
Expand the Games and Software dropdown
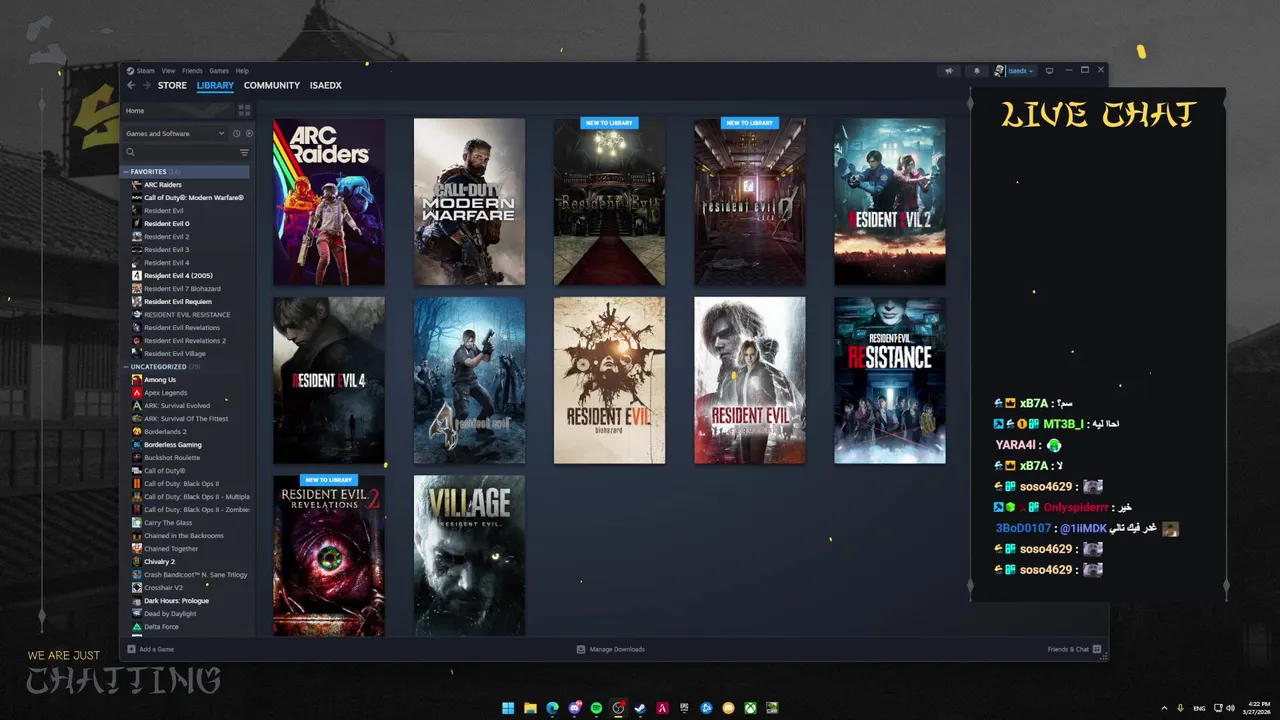click(176, 133)
